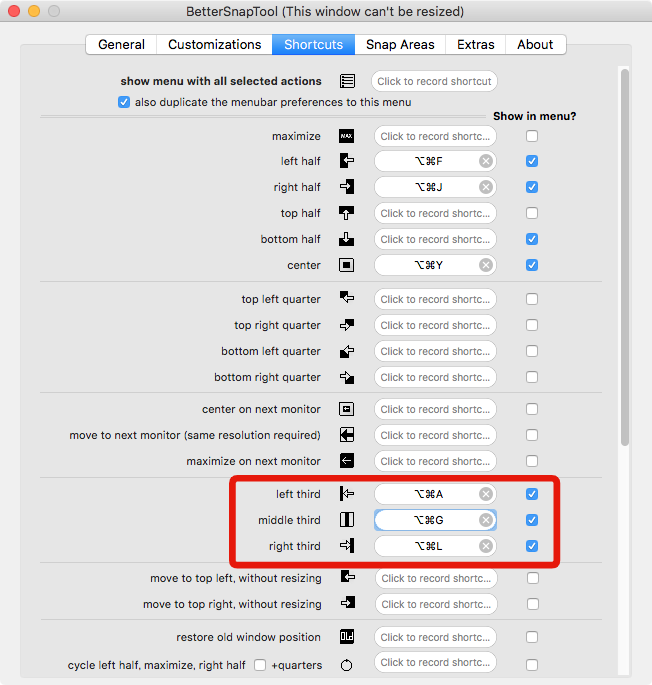Click the bottom left quarter icon

[x=347, y=351]
